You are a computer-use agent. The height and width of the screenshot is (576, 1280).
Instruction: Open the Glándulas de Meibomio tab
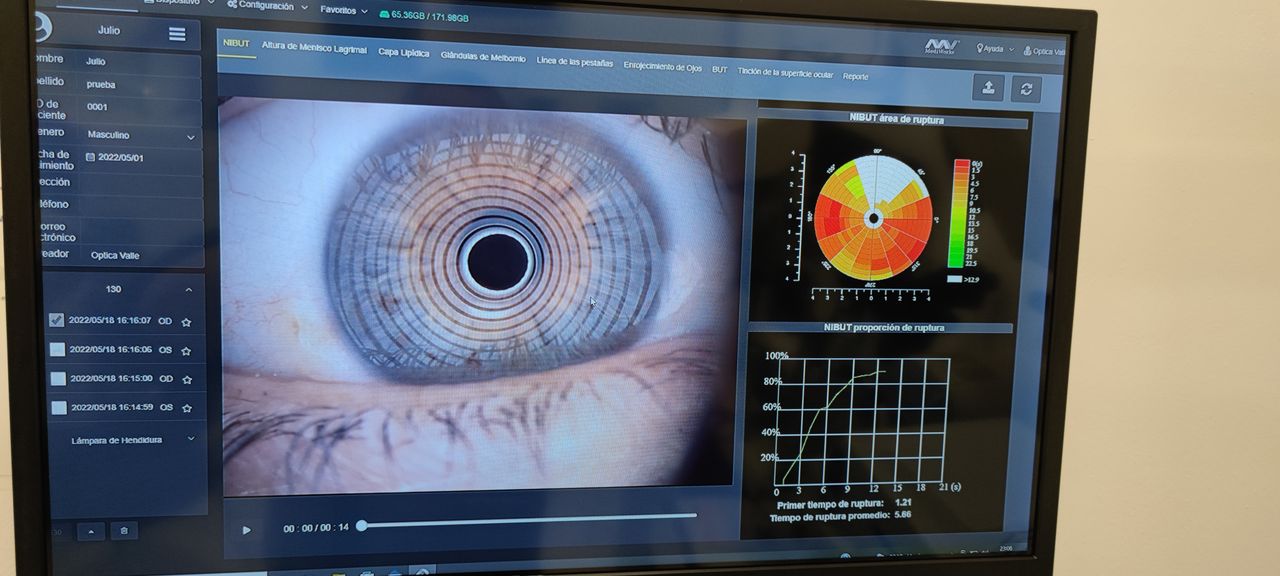[482, 58]
